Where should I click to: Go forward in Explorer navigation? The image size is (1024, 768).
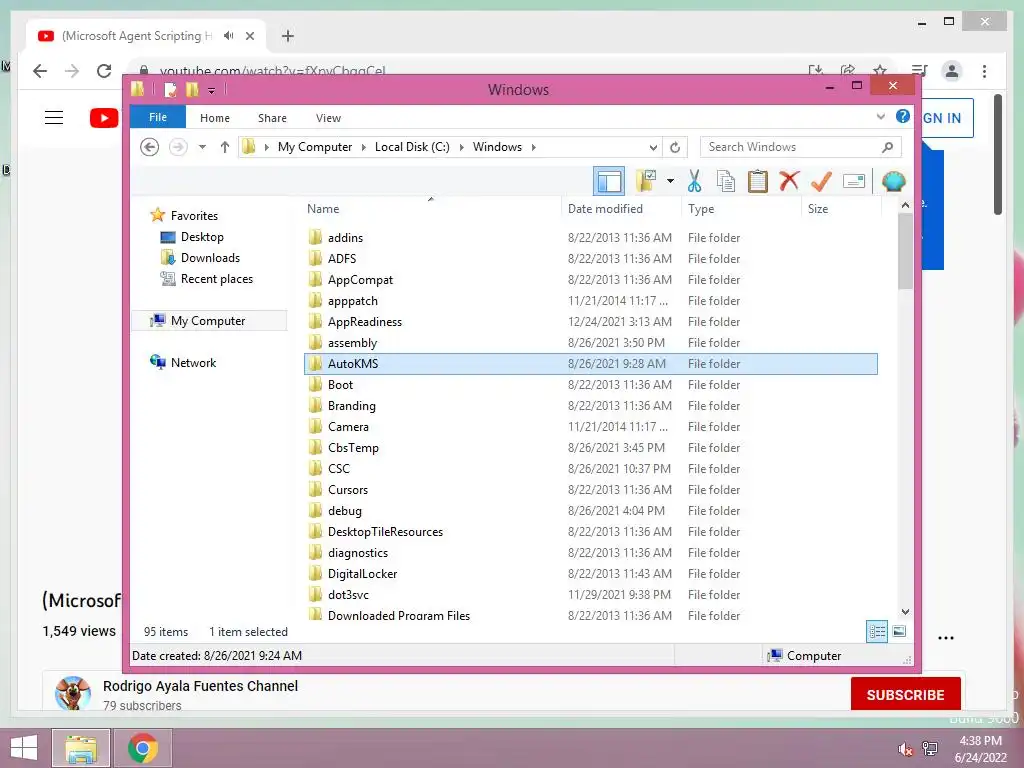tap(178, 147)
